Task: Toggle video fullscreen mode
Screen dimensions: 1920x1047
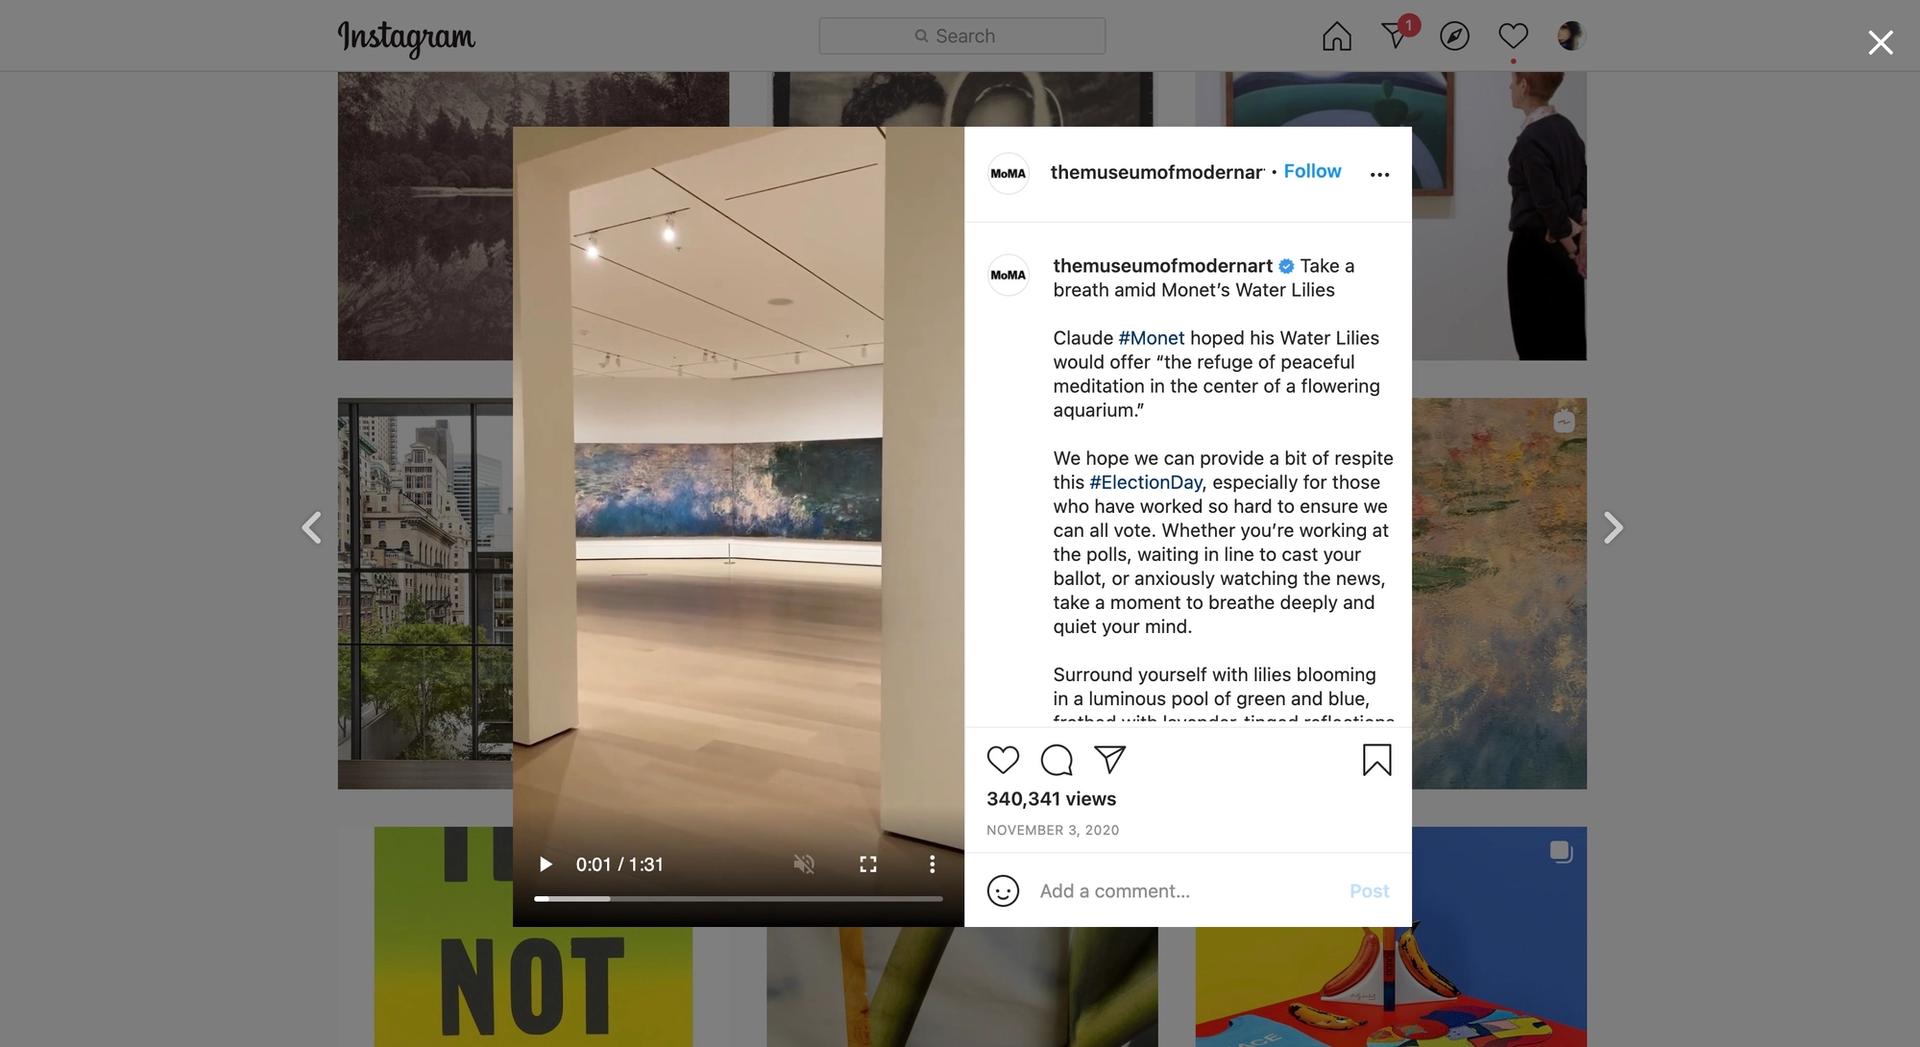Action: click(868, 864)
